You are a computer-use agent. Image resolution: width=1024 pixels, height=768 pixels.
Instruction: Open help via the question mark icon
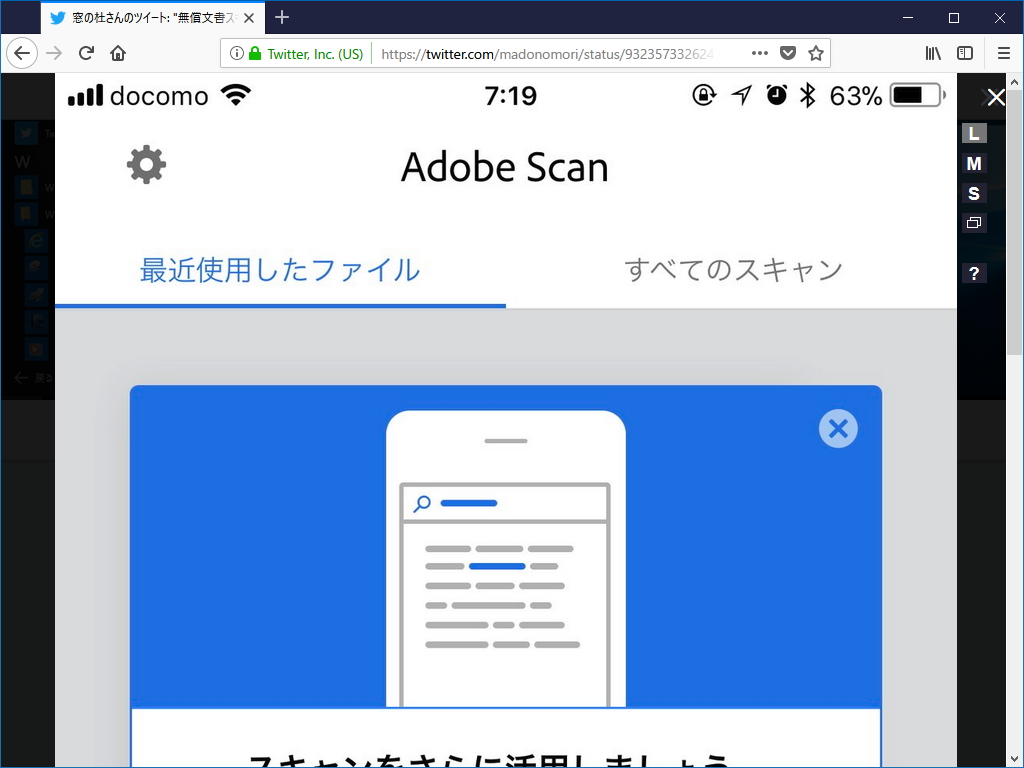coord(974,272)
